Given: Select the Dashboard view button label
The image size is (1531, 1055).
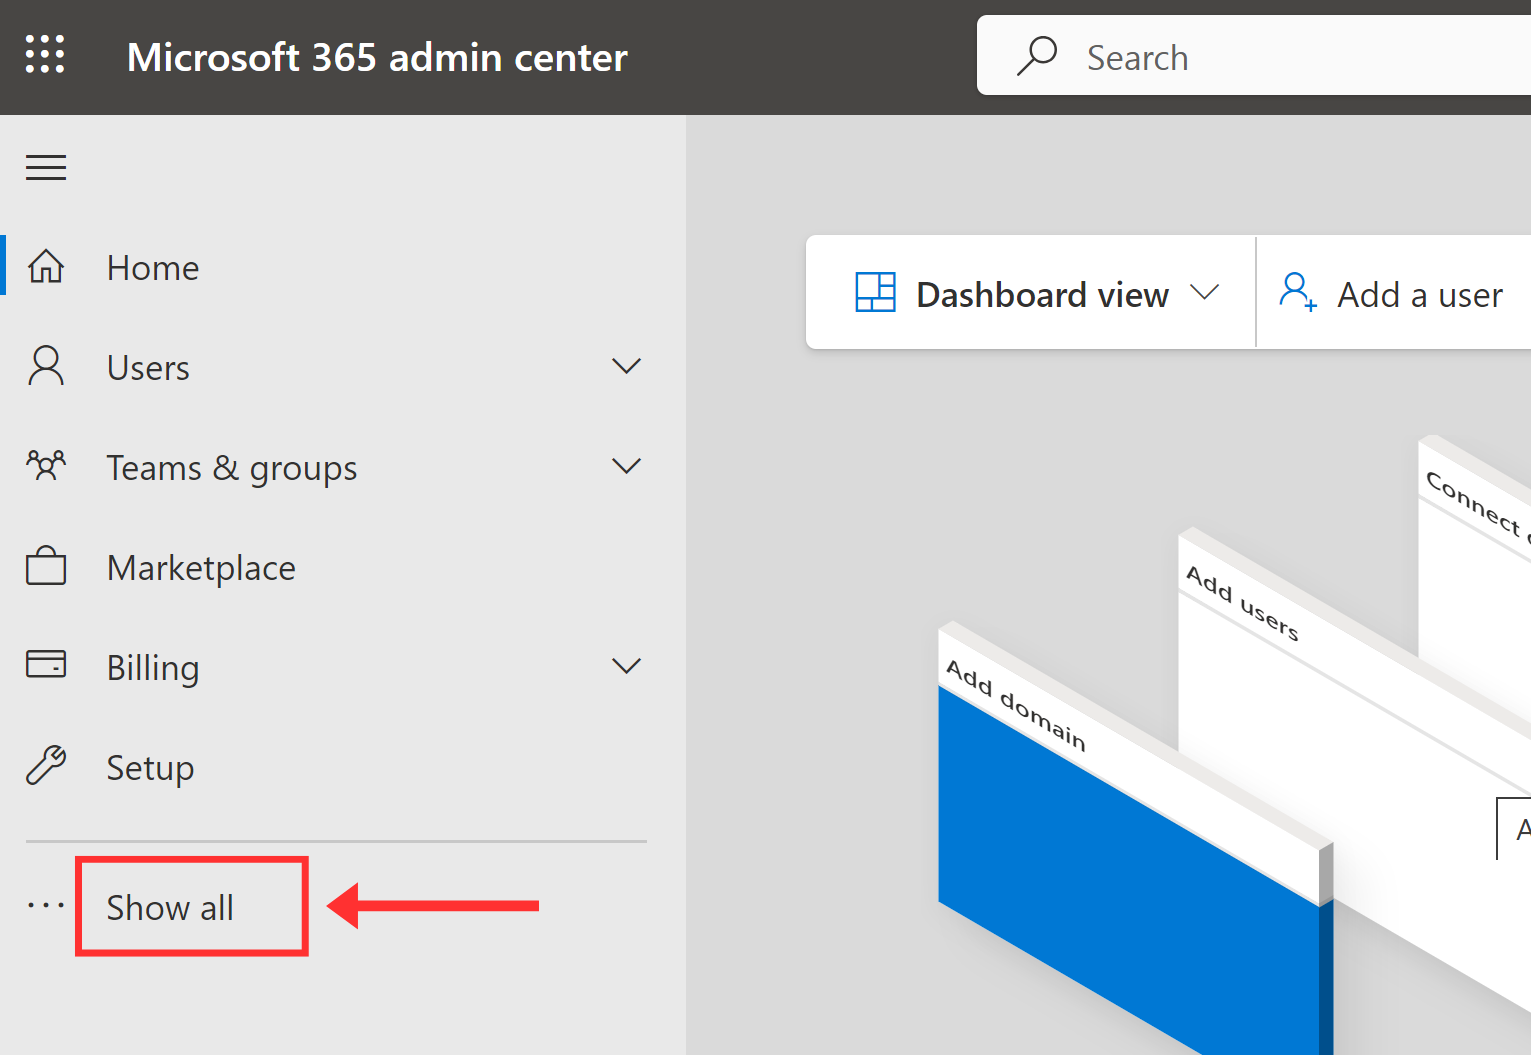Looking at the screenshot, I should 1042,295.
